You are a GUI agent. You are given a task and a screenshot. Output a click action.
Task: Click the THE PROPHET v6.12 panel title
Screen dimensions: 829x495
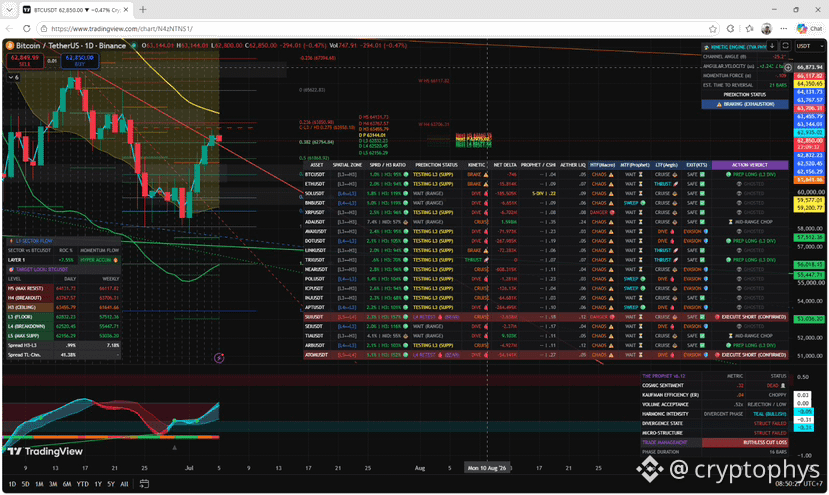click(x=664, y=376)
